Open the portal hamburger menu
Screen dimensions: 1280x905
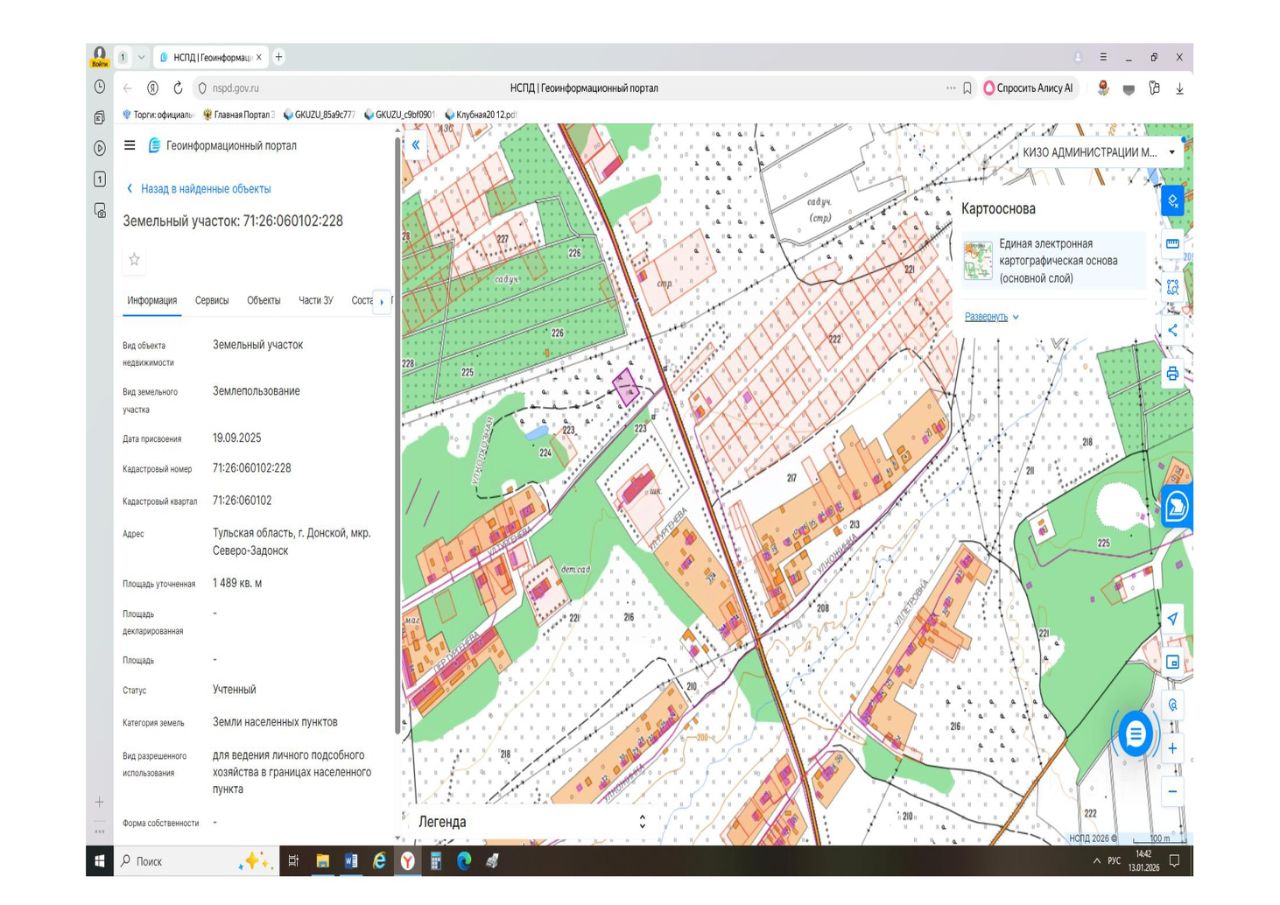tap(129, 145)
